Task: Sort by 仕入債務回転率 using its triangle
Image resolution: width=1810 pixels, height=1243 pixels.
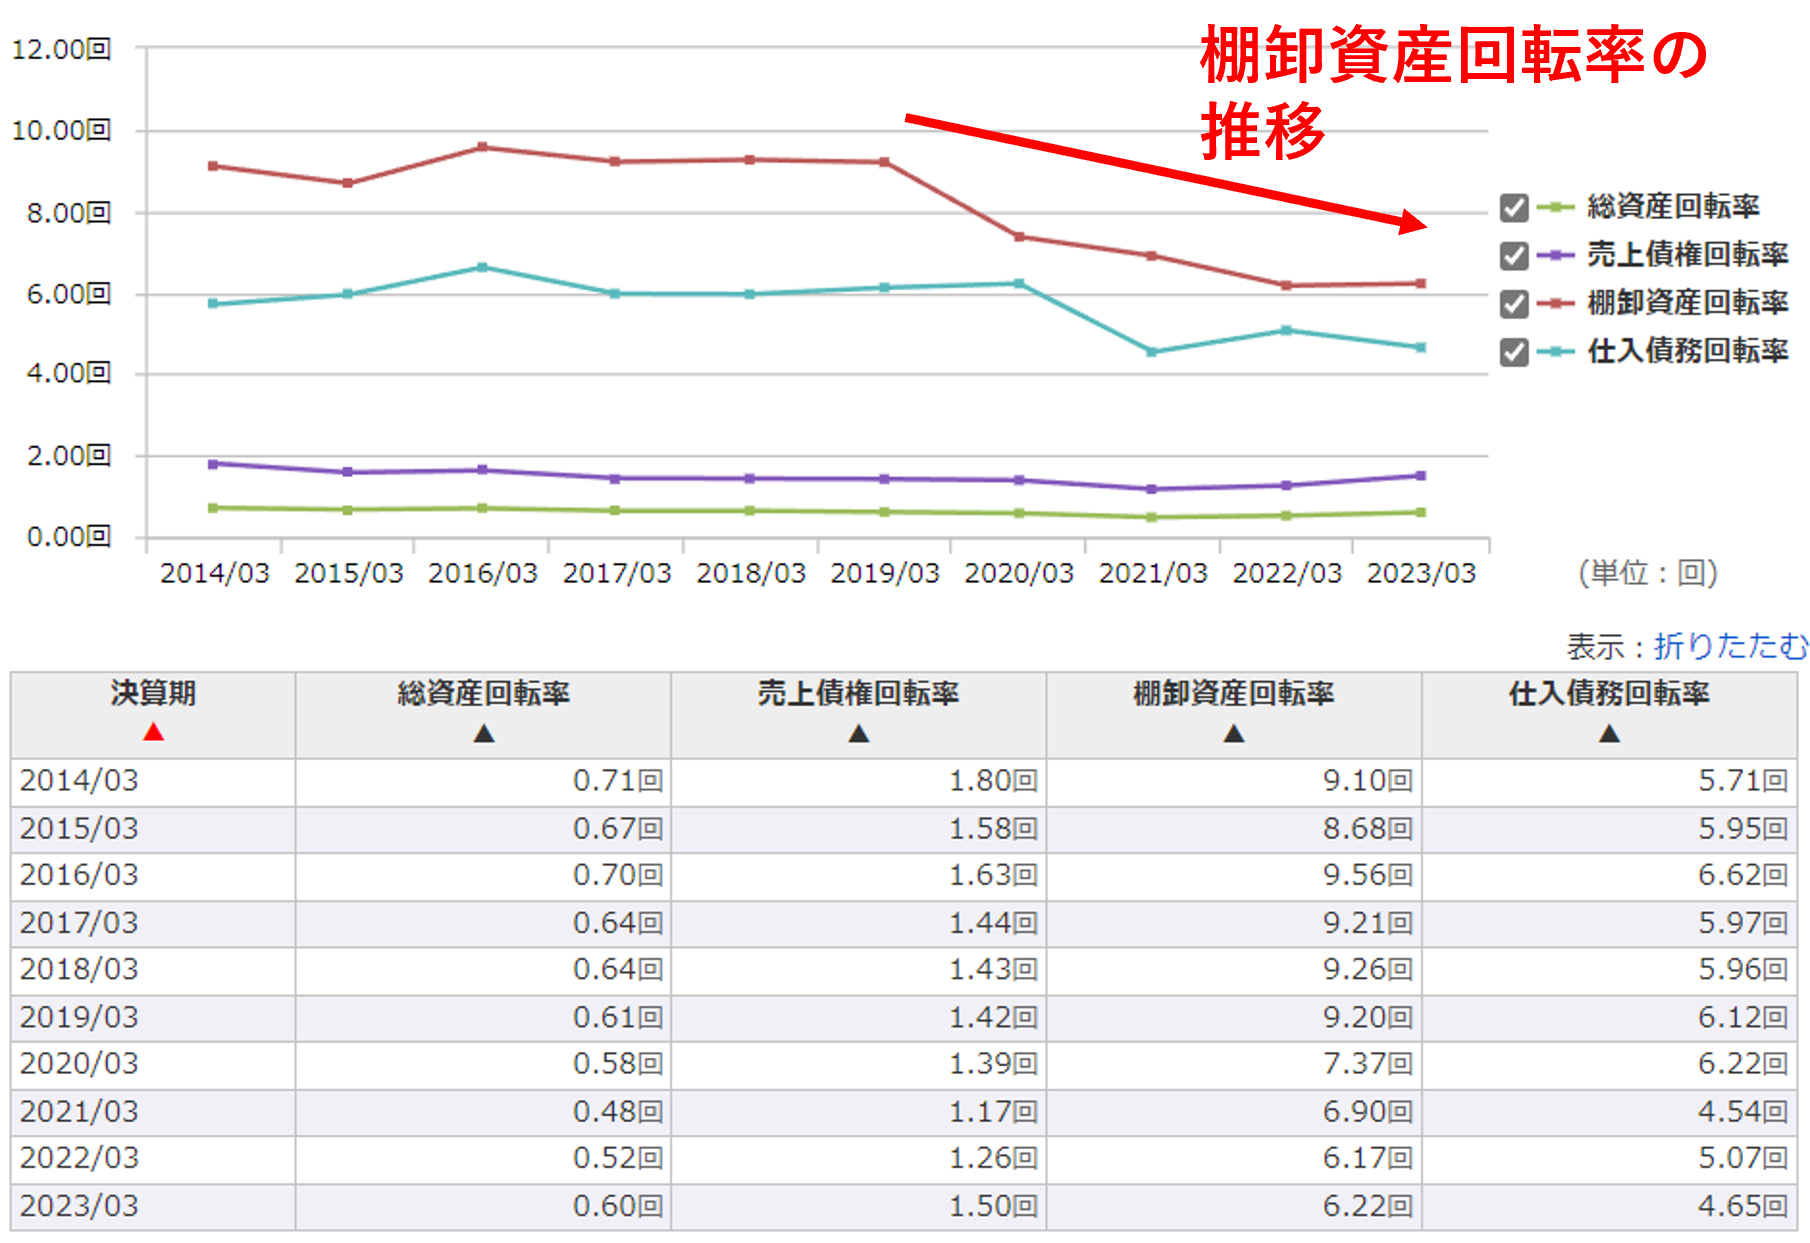Action: point(1609,734)
